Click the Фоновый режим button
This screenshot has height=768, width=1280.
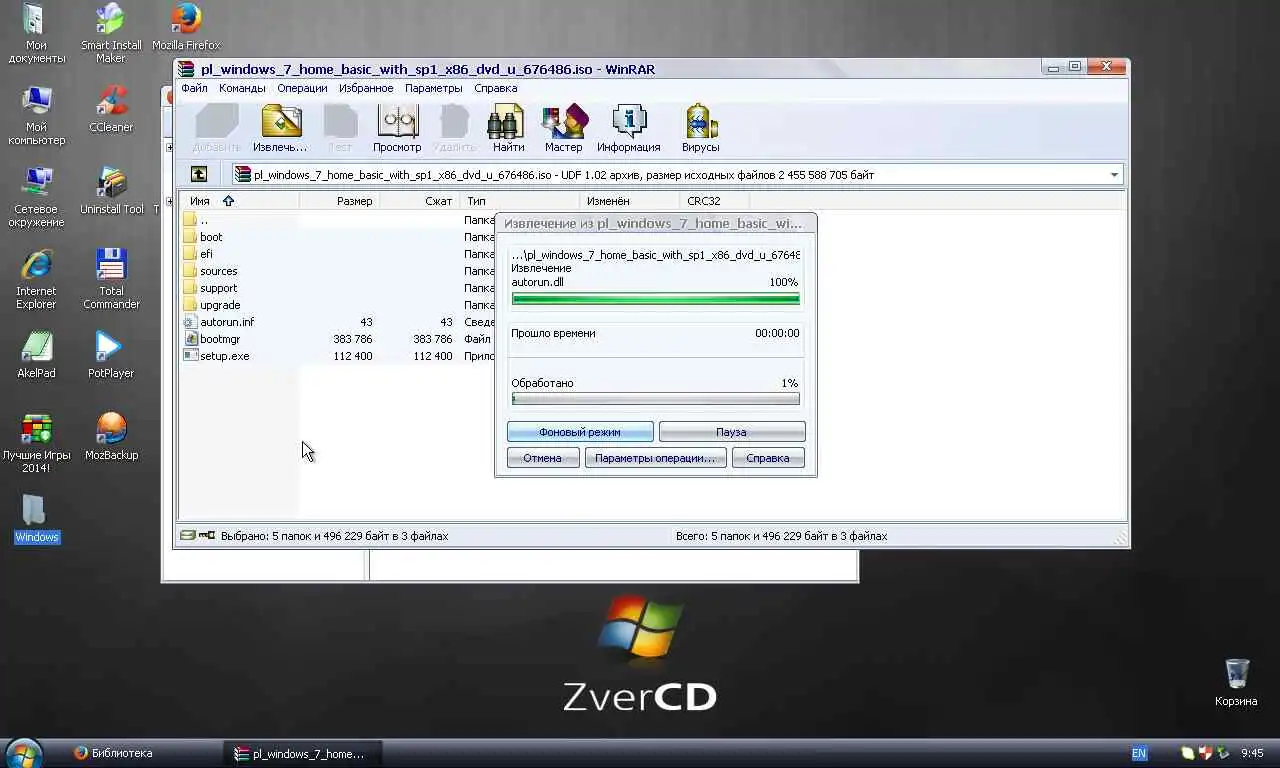tap(580, 432)
